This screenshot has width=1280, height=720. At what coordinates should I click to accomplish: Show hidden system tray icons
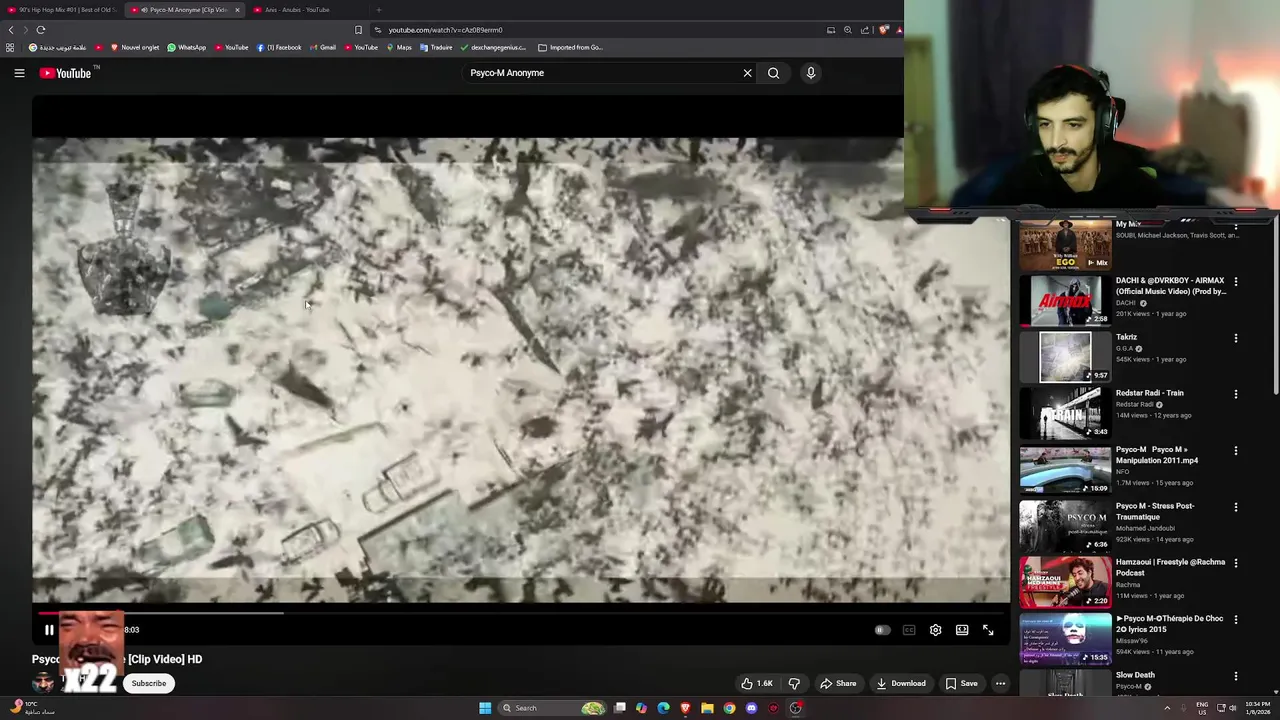pyautogui.click(x=1167, y=708)
